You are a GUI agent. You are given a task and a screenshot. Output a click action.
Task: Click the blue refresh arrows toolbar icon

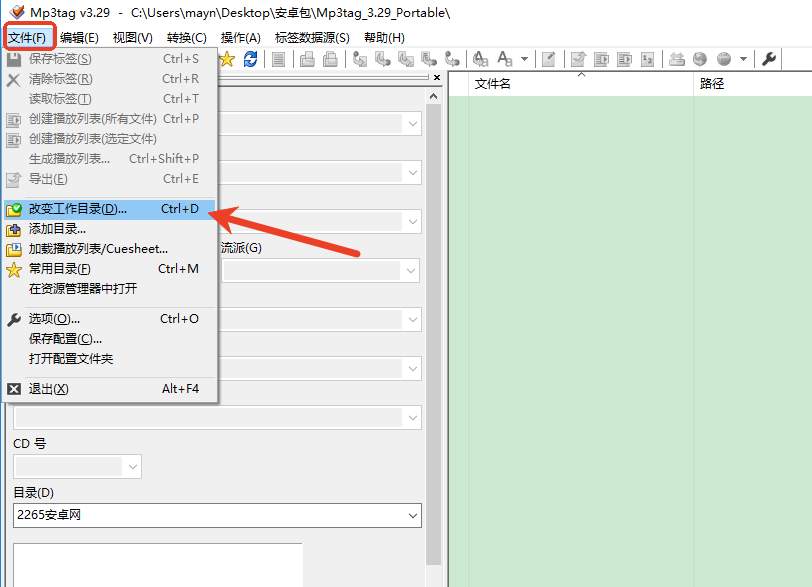point(251,60)
